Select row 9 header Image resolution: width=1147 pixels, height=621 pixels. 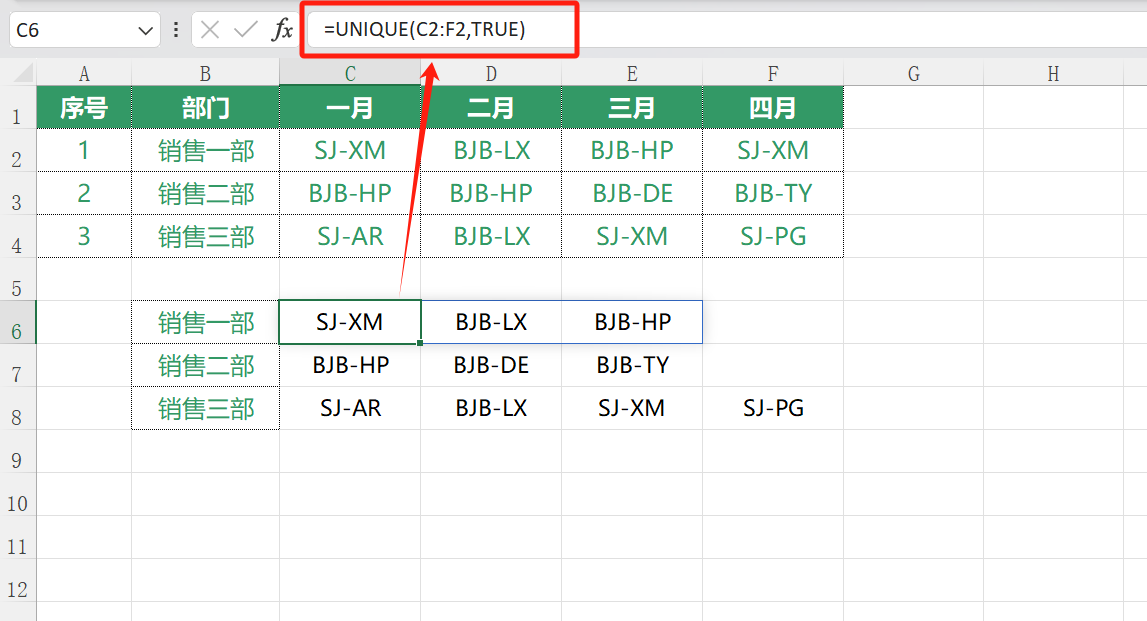[x=18, y=451]
